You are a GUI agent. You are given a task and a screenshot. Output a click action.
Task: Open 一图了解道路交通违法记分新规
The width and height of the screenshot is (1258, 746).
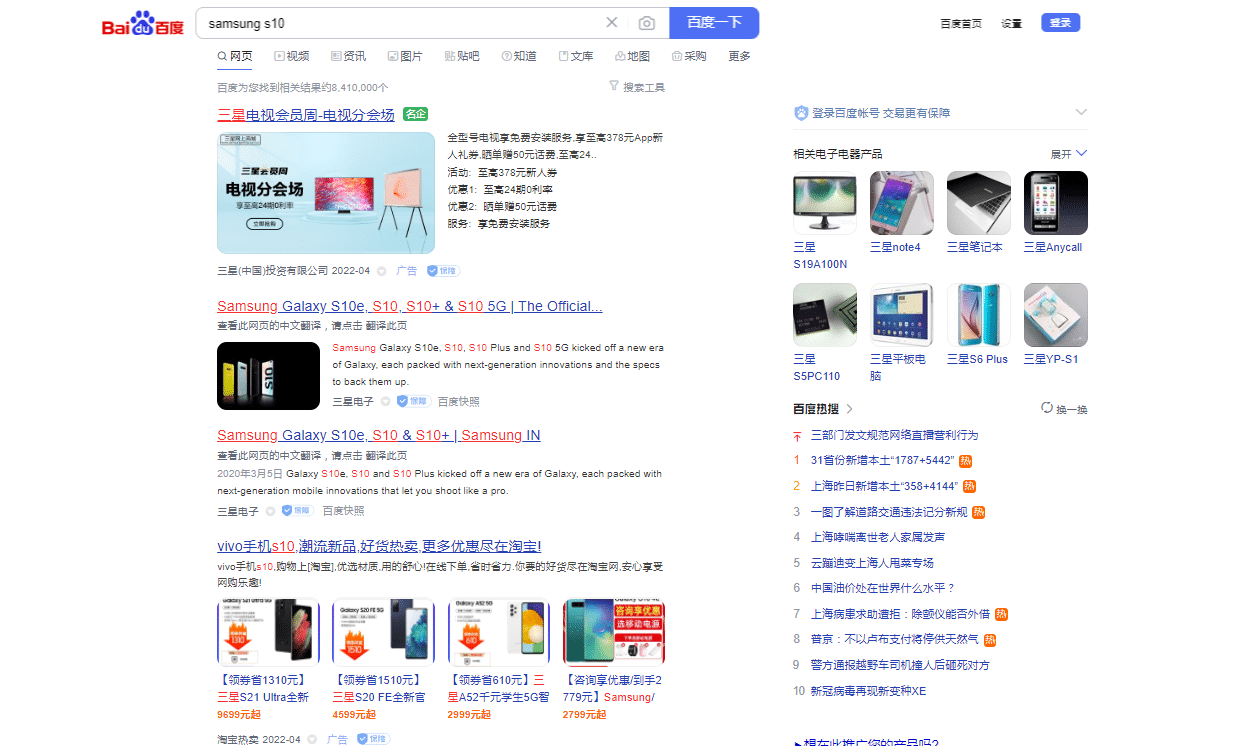tap(888, 512)
